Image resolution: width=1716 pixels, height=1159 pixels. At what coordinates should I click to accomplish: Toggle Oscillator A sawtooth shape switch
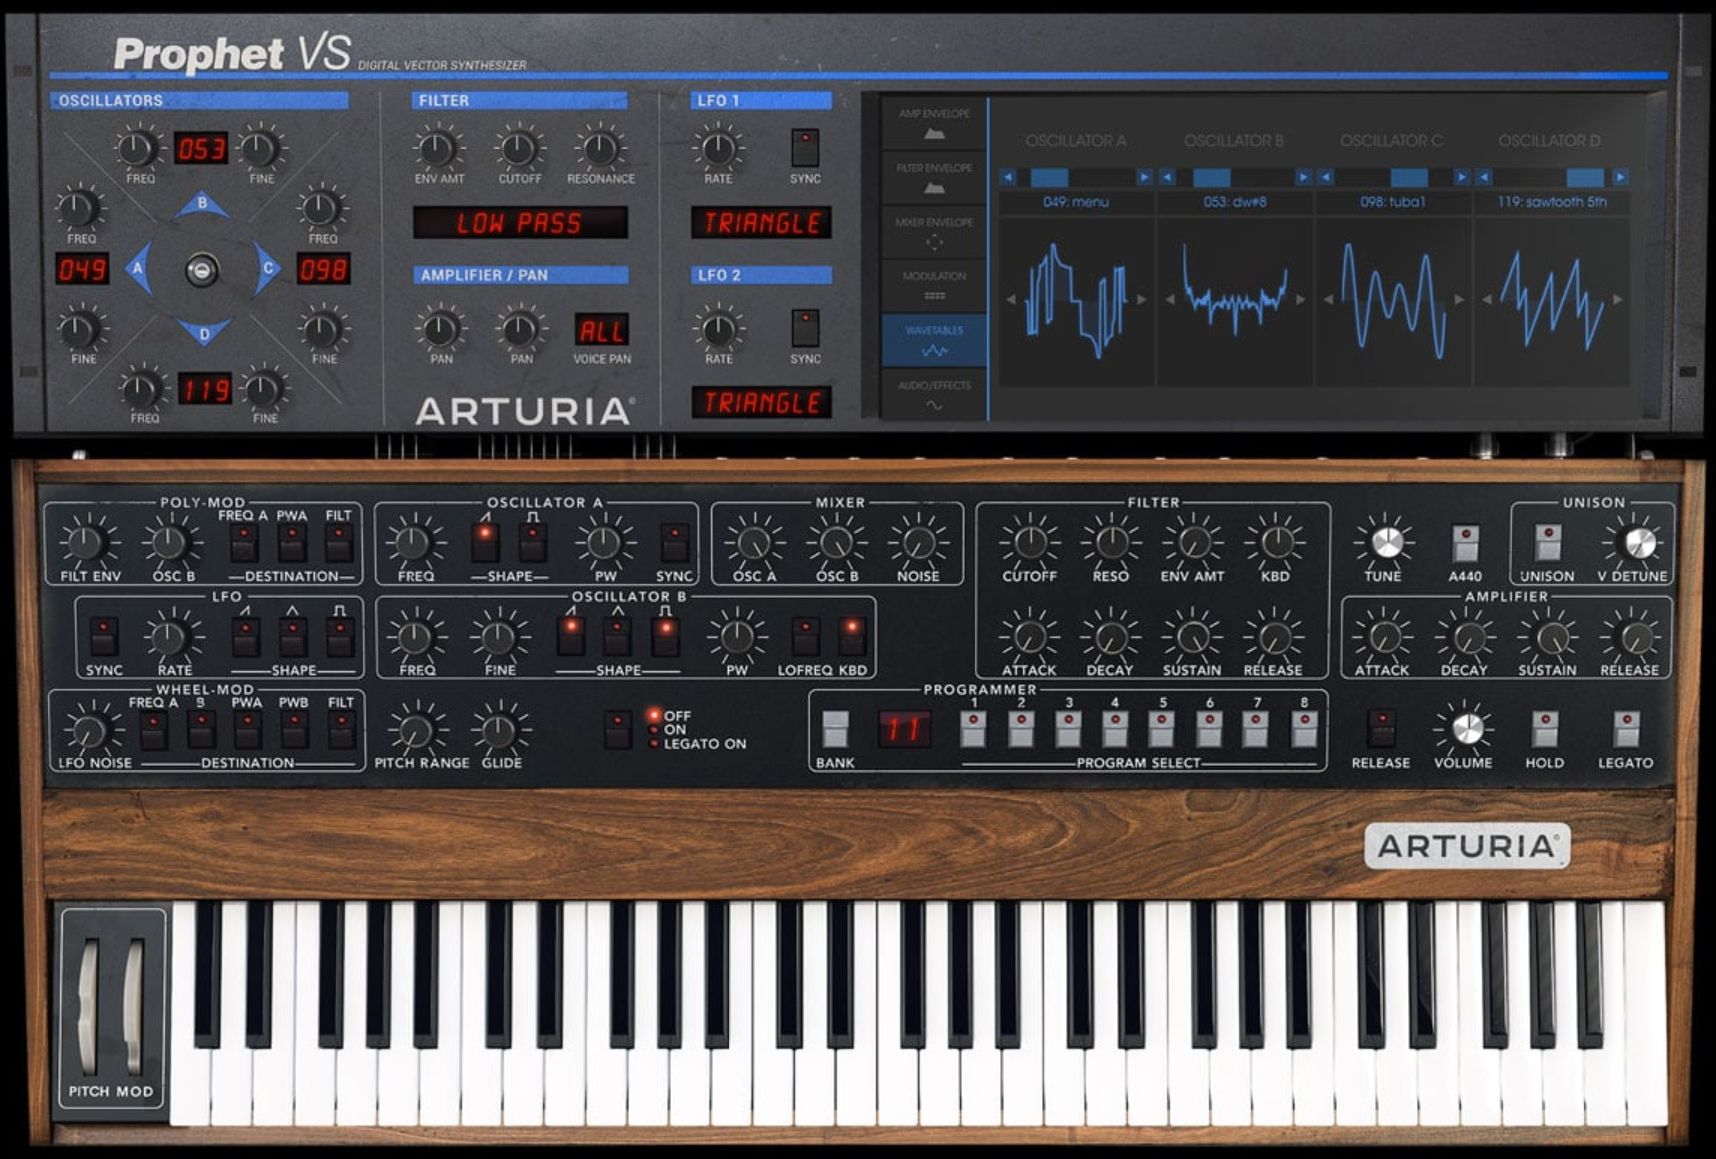[485, 543]
